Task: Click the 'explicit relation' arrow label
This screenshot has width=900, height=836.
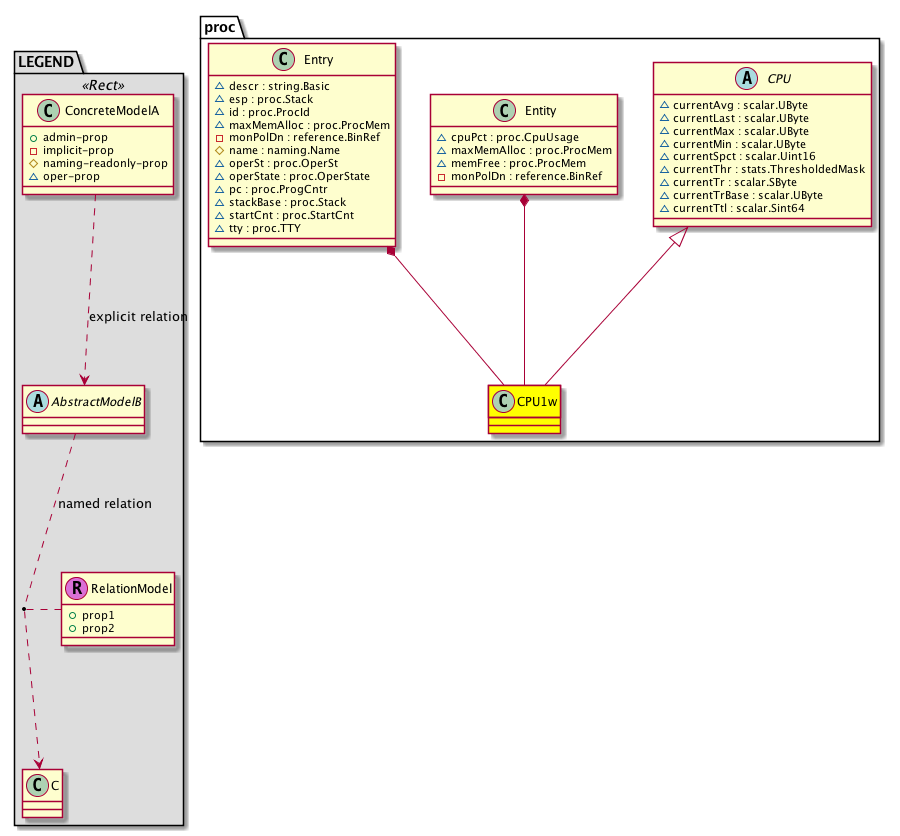Action: coord(138,317)
